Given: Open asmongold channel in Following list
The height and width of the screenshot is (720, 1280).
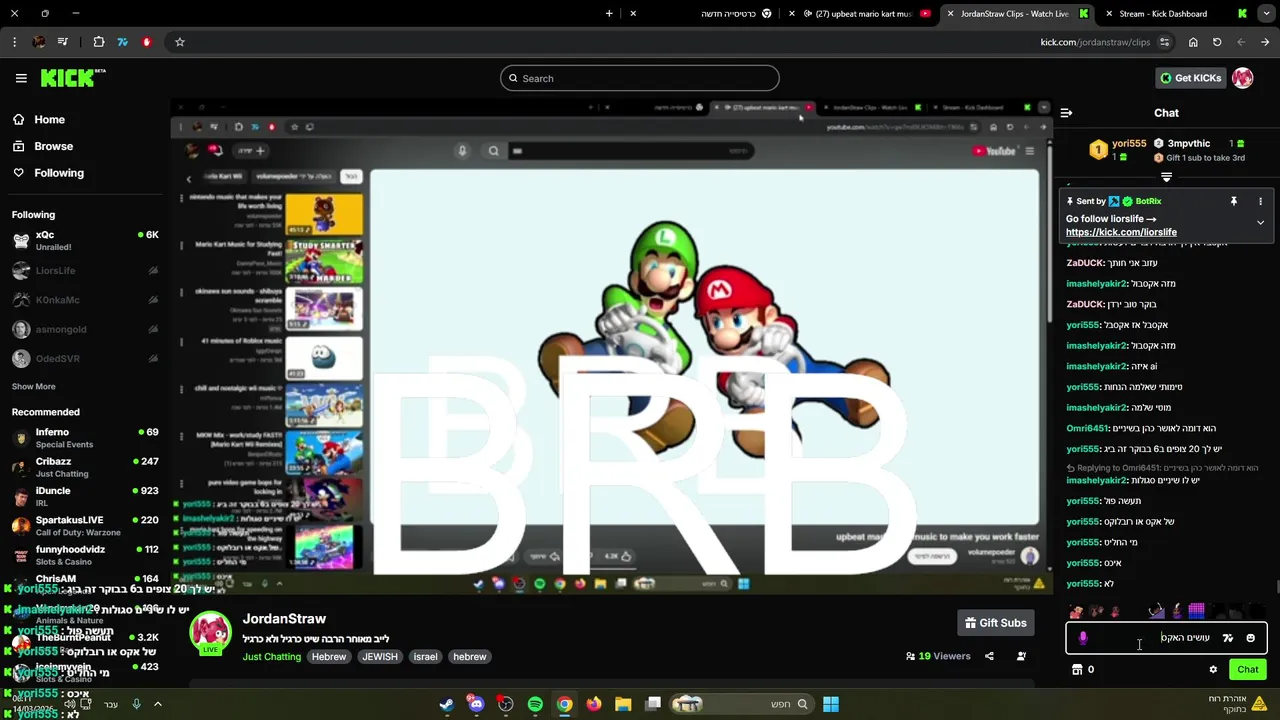Looking at the screenshot, I should pos(85,329).
